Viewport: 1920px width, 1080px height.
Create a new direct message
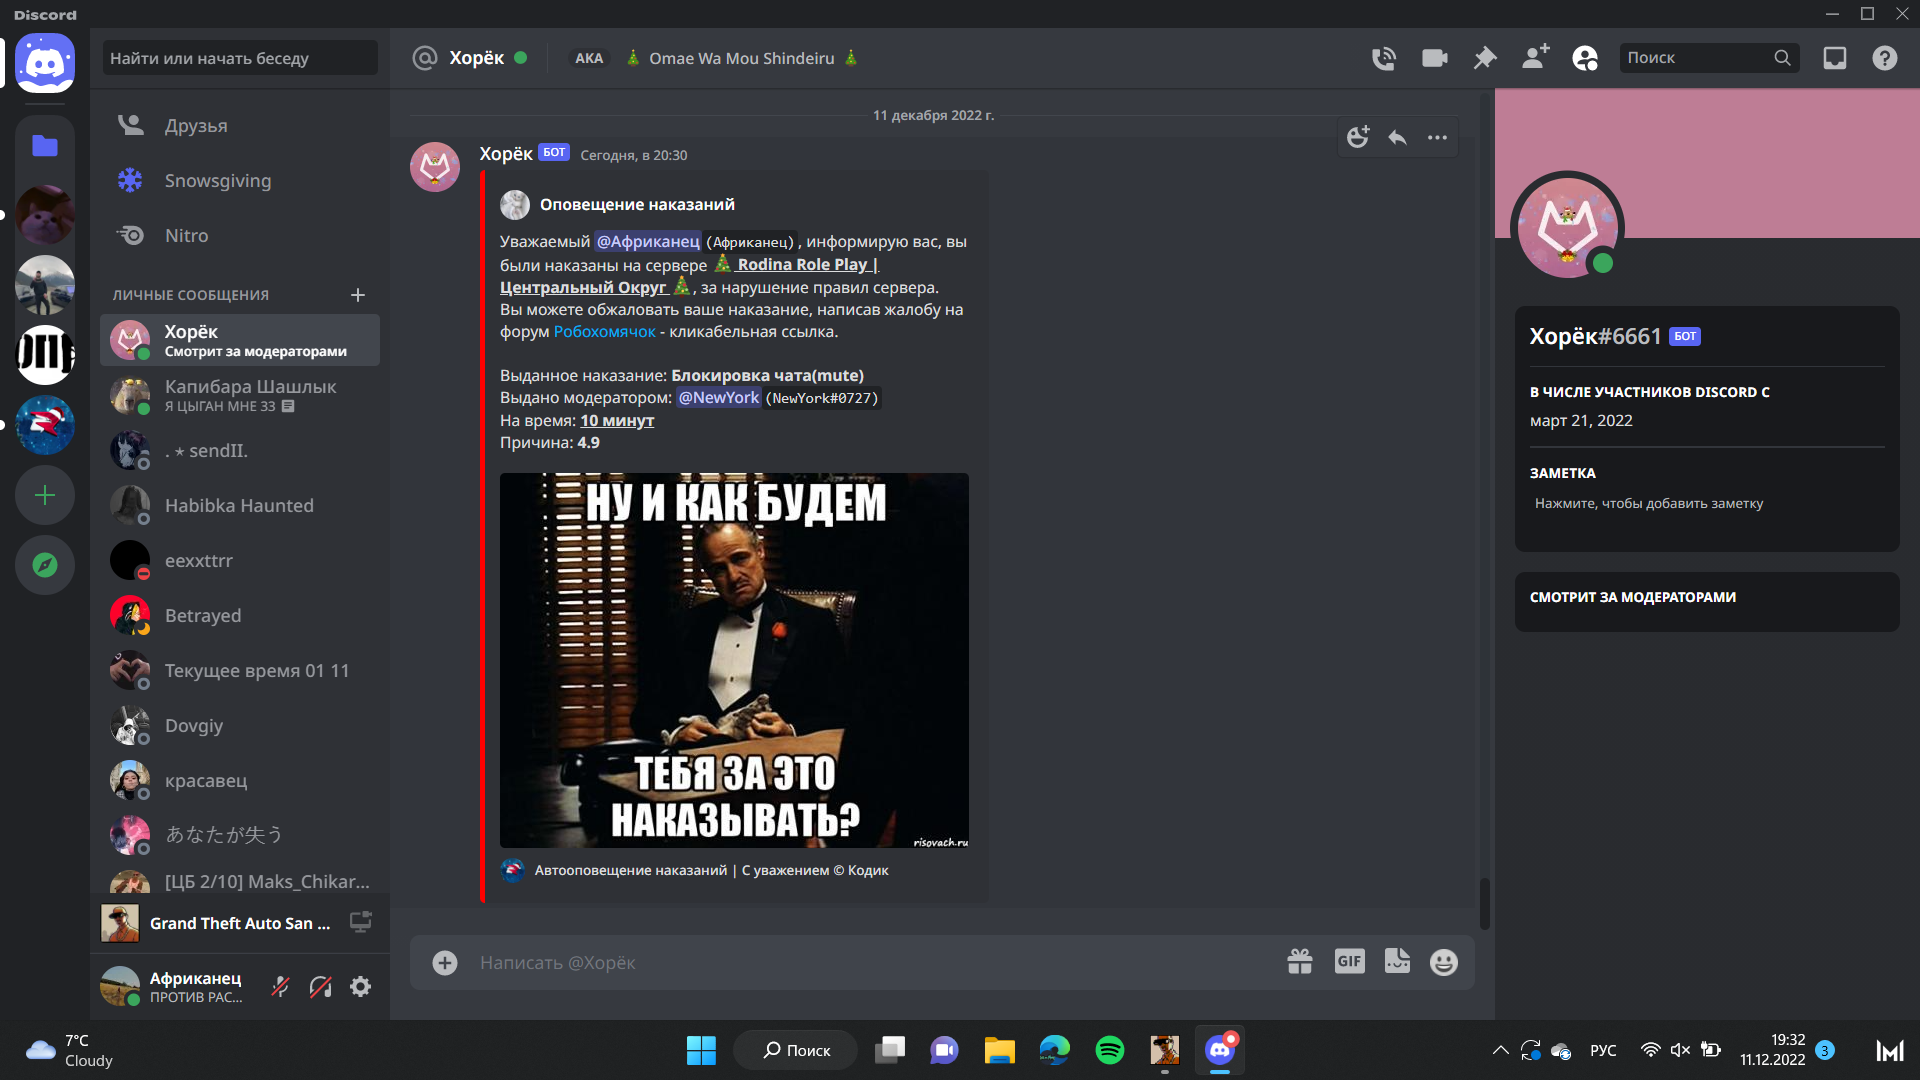[358, 295]
